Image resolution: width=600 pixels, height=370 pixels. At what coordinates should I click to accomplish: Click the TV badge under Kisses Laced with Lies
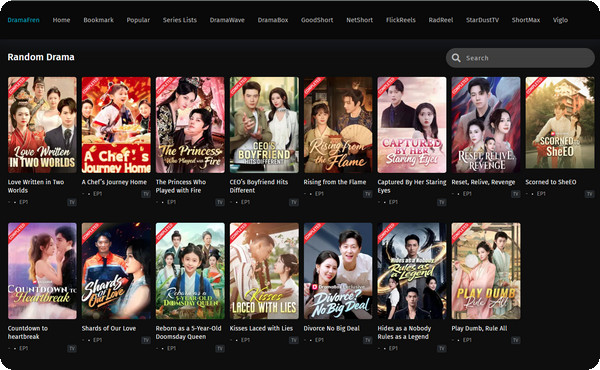294,340
